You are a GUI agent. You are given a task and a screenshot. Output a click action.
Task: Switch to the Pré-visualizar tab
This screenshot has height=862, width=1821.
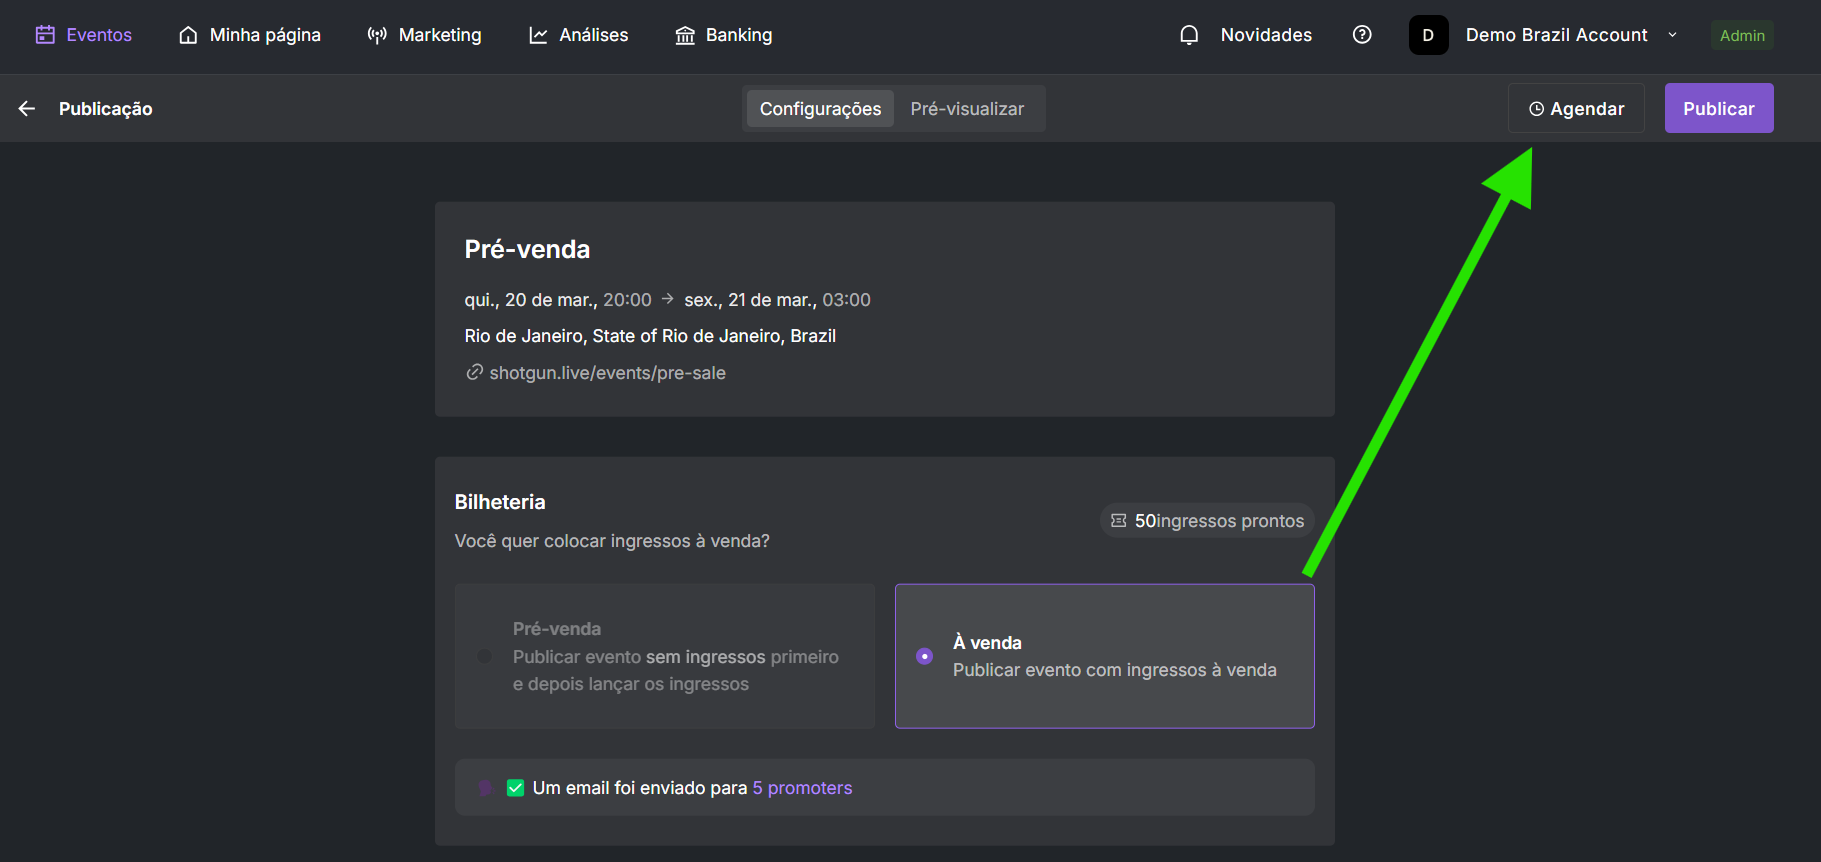click(x=967, y=108)
